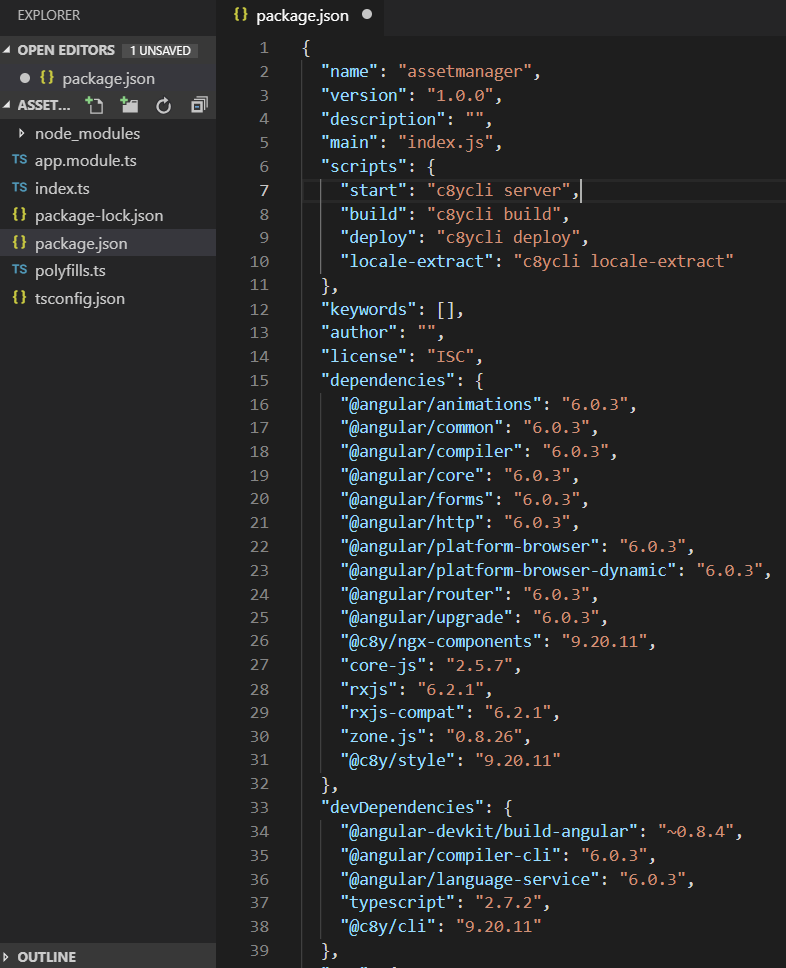
Task: Click the 1 UNSAVED badge
Action: 160,50
